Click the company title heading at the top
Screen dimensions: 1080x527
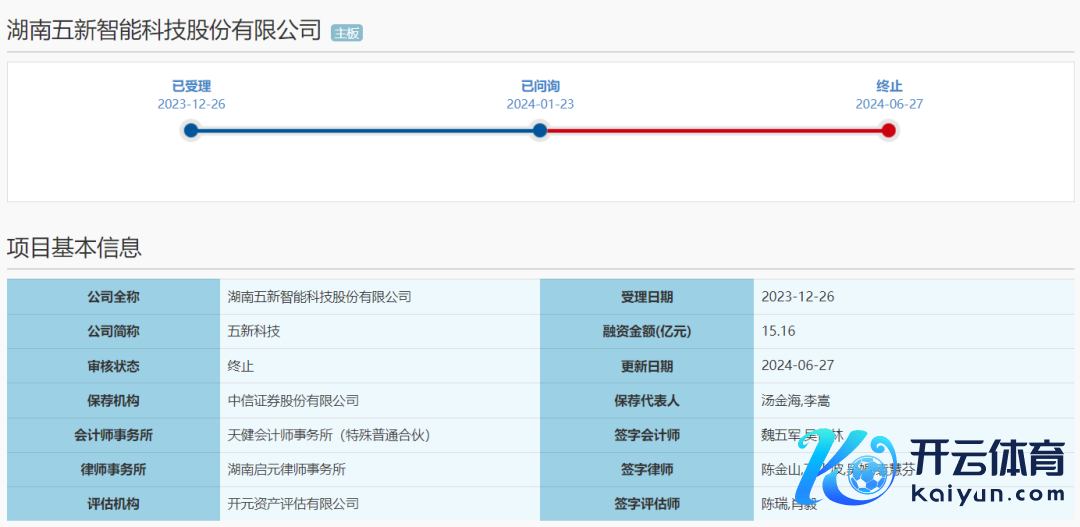(165, 30)
